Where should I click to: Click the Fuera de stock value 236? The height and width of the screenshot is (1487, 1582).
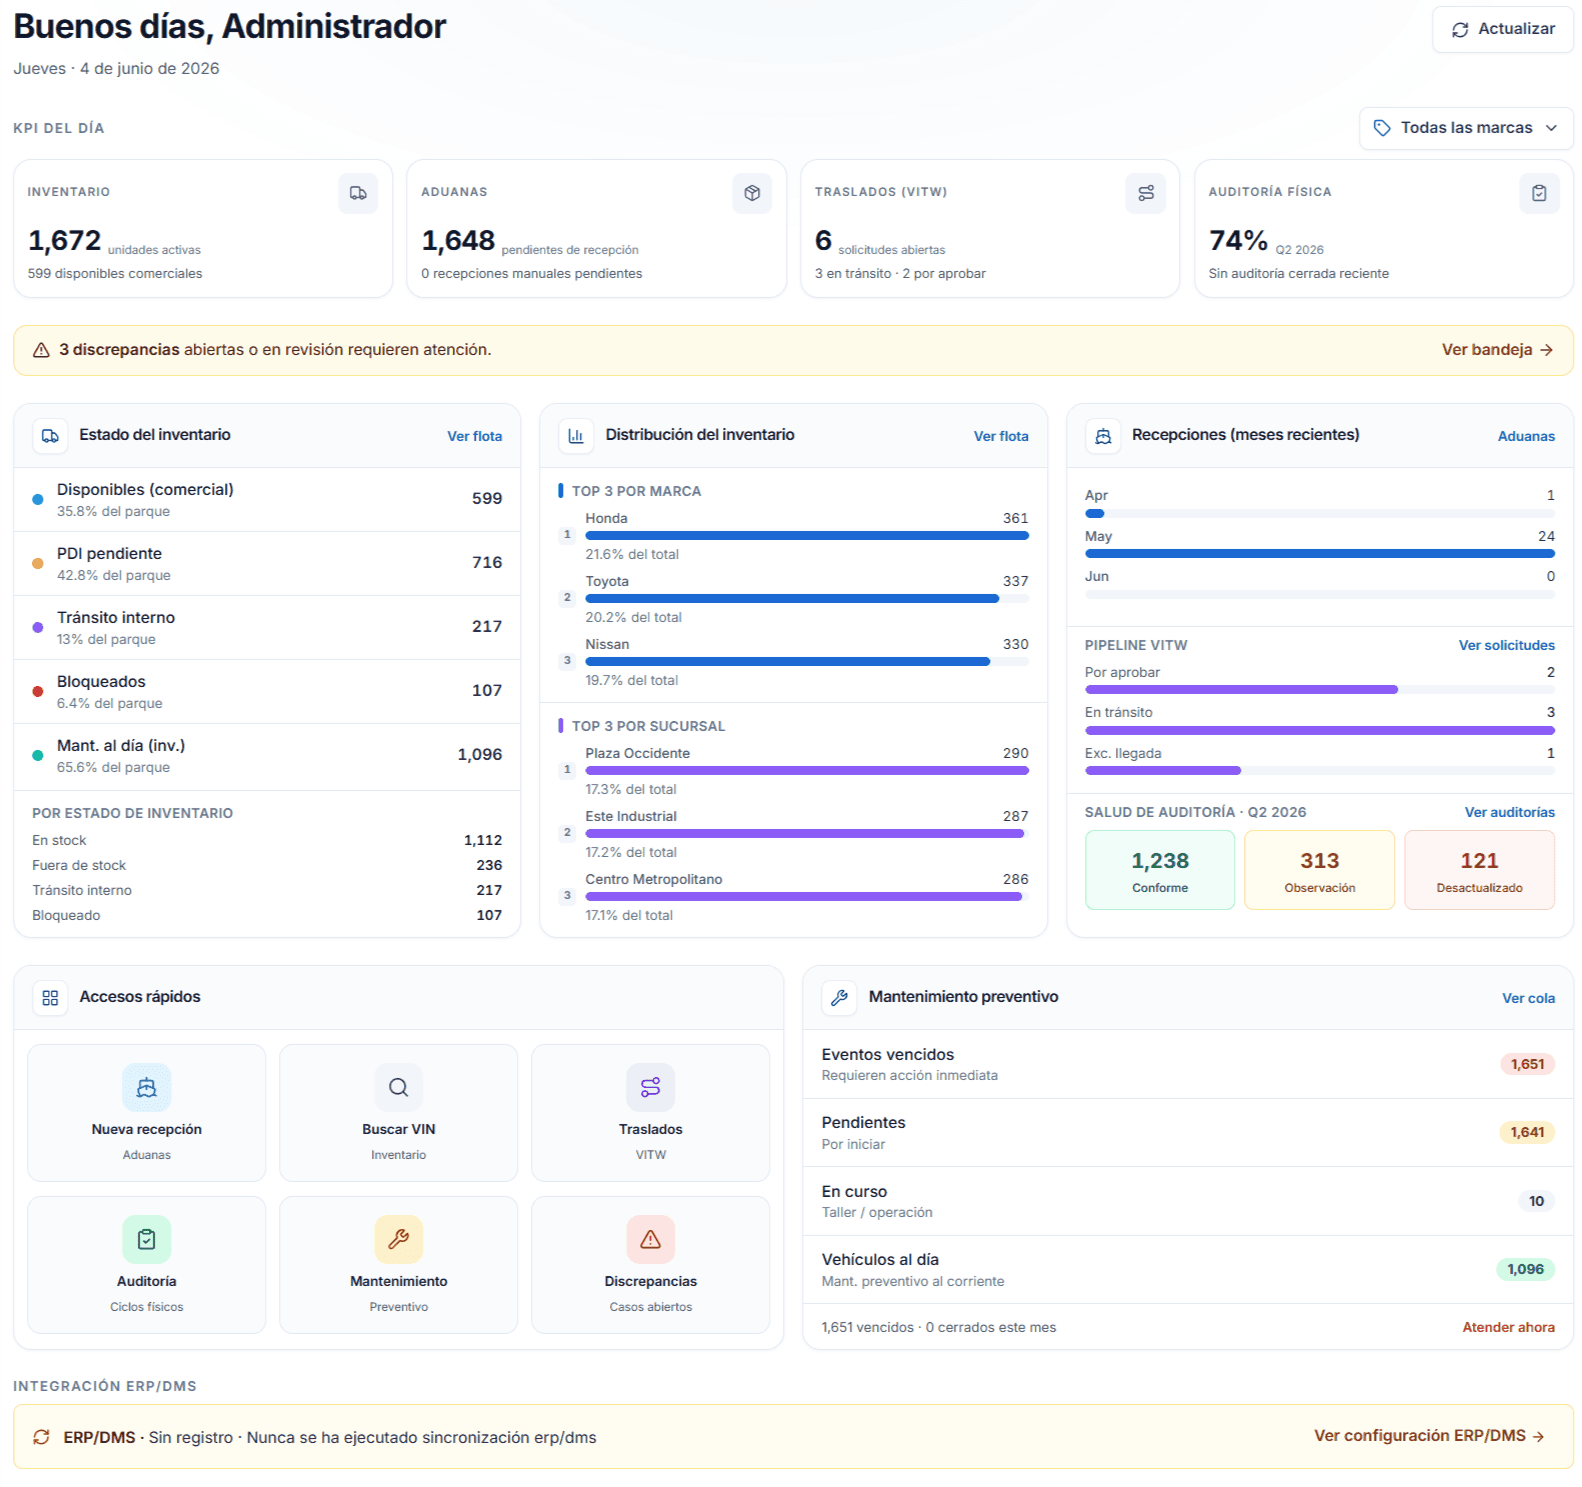pyautogui.click(x=489, y=865)
